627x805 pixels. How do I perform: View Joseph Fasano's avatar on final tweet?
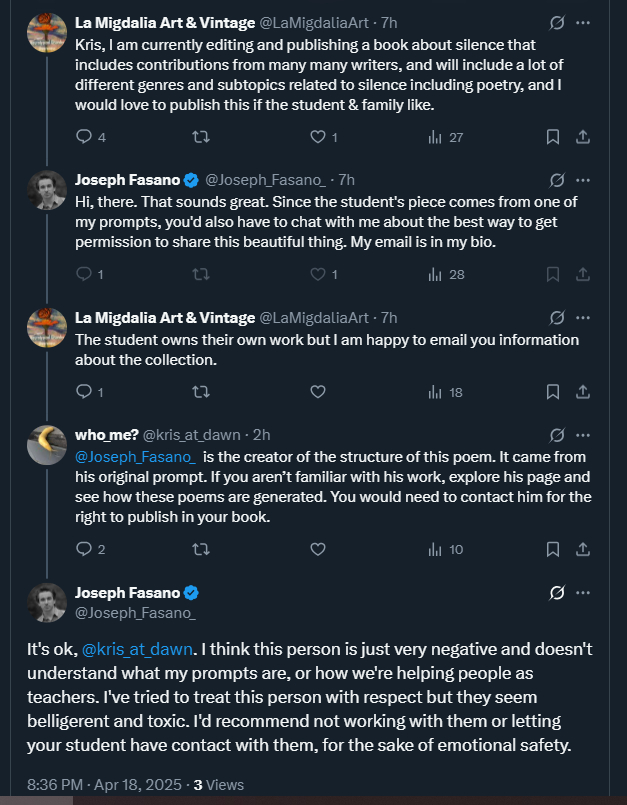coord(46,602)
